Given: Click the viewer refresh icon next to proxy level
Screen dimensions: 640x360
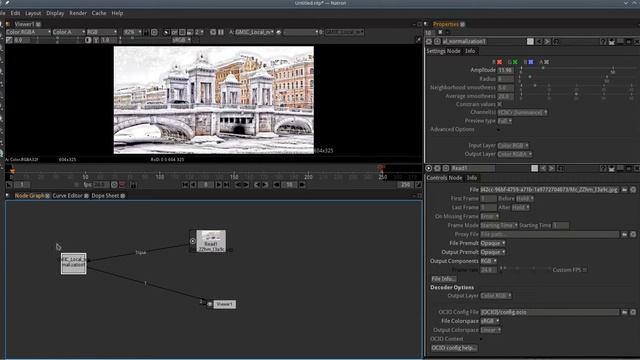Looking at the screenshot, I should [213, 32].
